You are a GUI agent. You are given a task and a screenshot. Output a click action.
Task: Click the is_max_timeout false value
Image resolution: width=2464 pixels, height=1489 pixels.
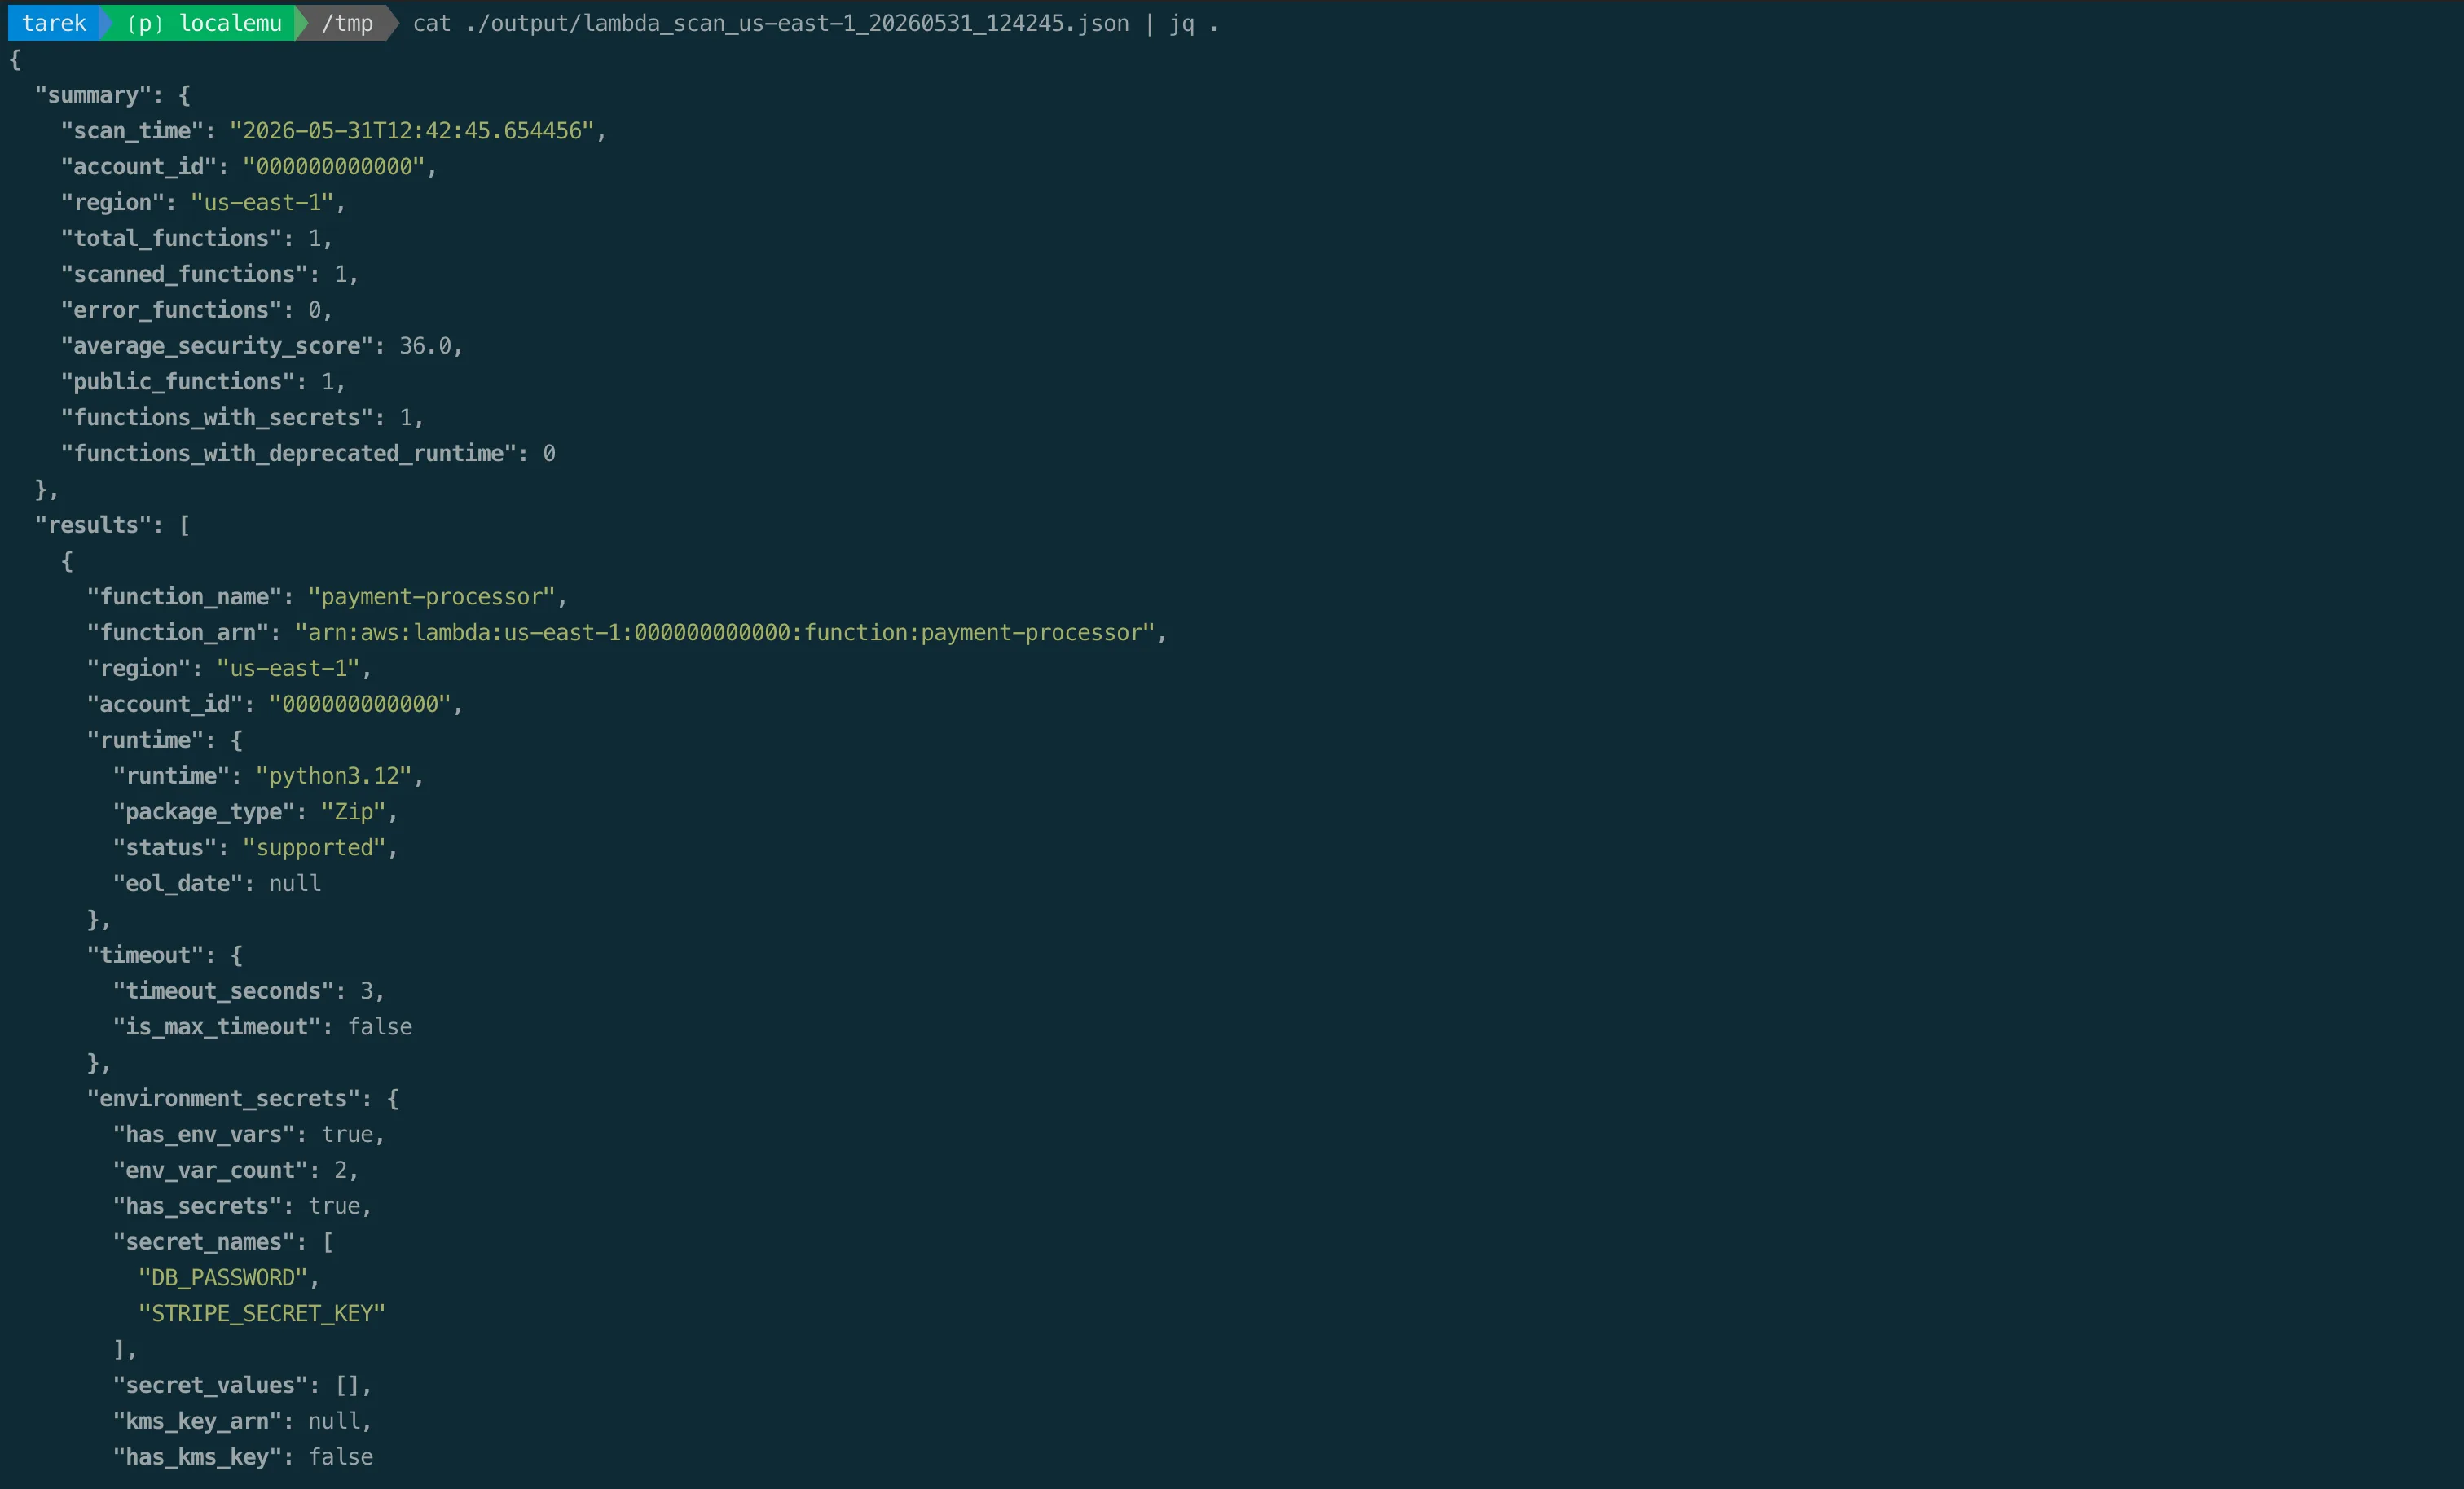click(x=380, y=1027)
